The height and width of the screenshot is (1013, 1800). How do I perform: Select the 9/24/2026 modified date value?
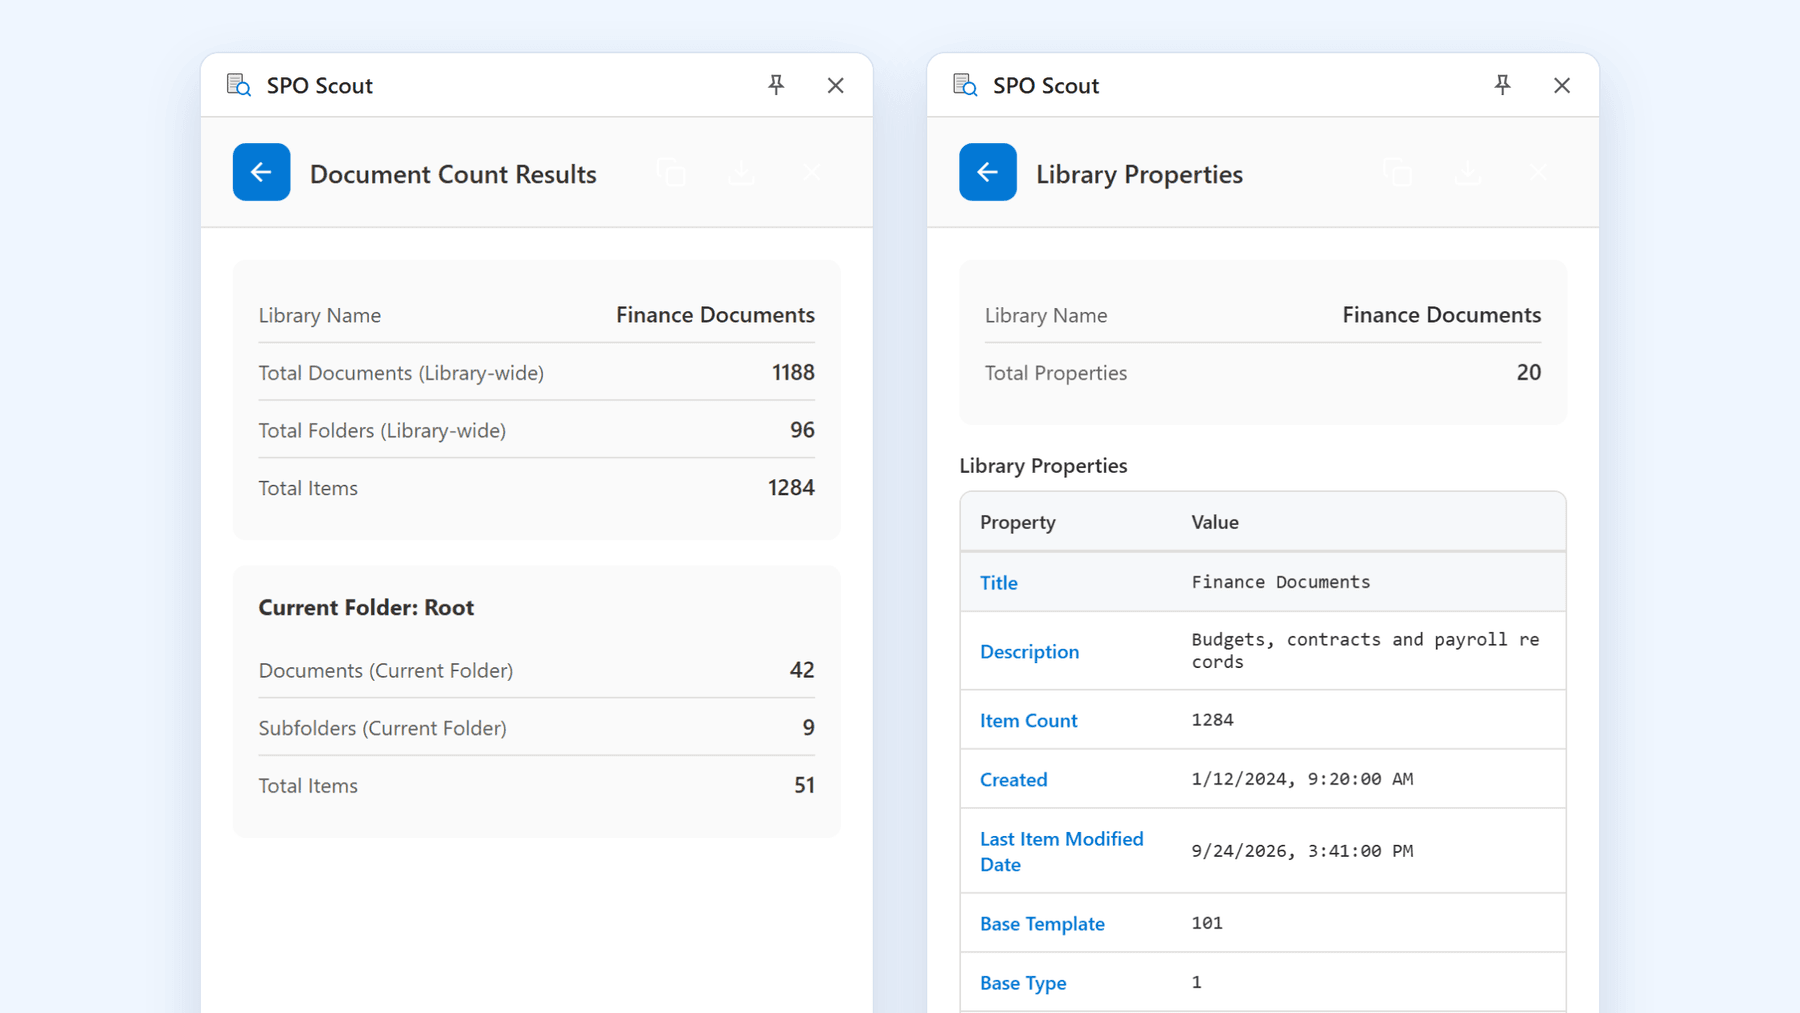(x=1302, y=851)
